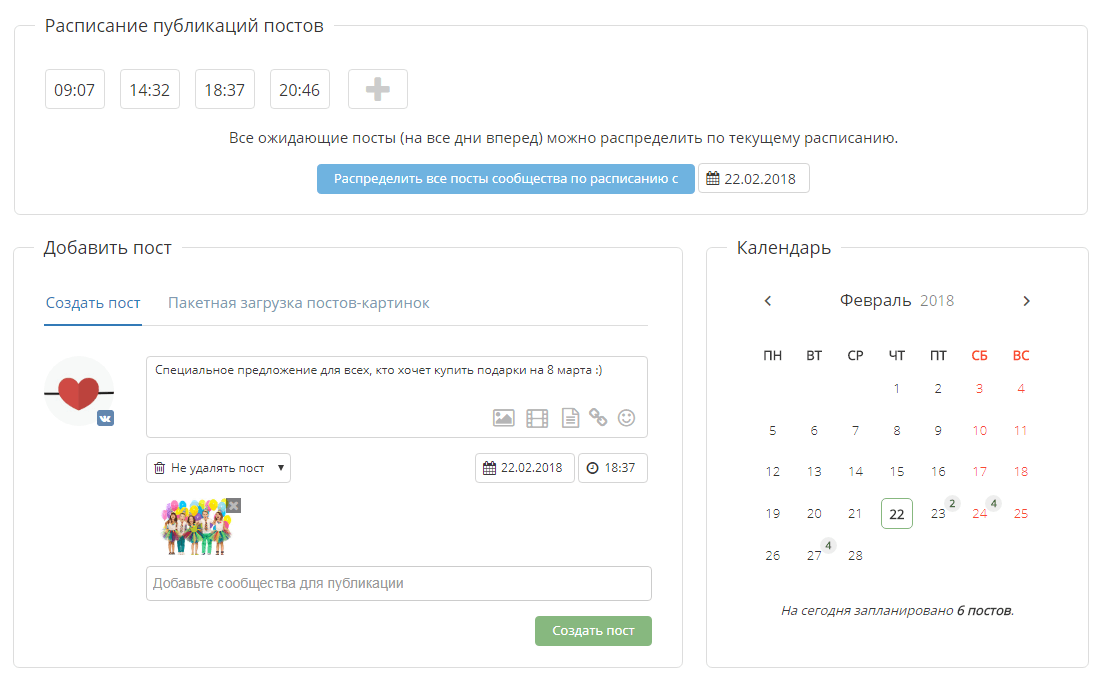1101x679 pixels.
Task: Open the post date picker showing 22.02.2018
Action: click(x=525, y=468)
